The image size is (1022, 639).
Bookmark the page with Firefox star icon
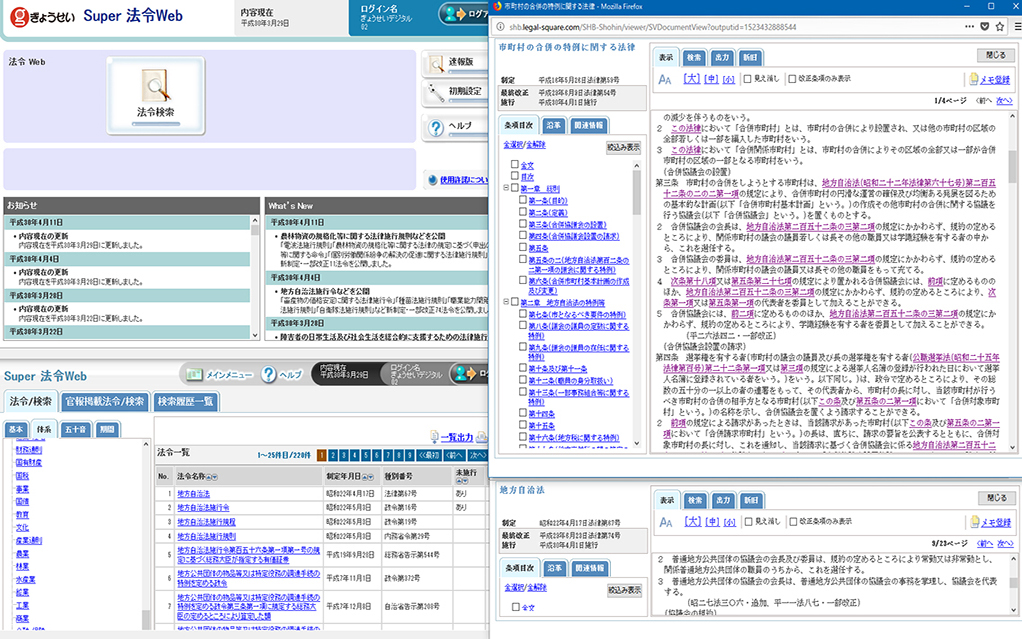[x=1000, y=27]
